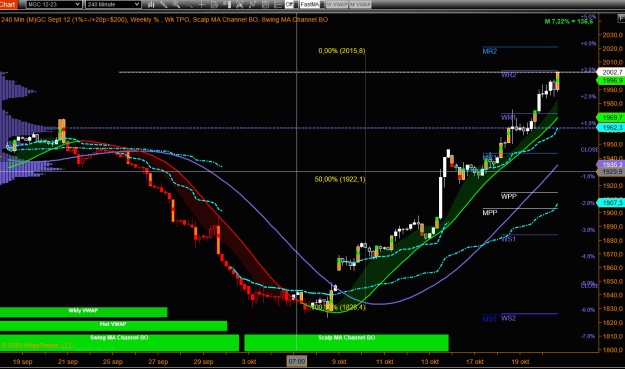Click the 07:00 time marker on axis

pyautogui.click(x=297, y=361)
